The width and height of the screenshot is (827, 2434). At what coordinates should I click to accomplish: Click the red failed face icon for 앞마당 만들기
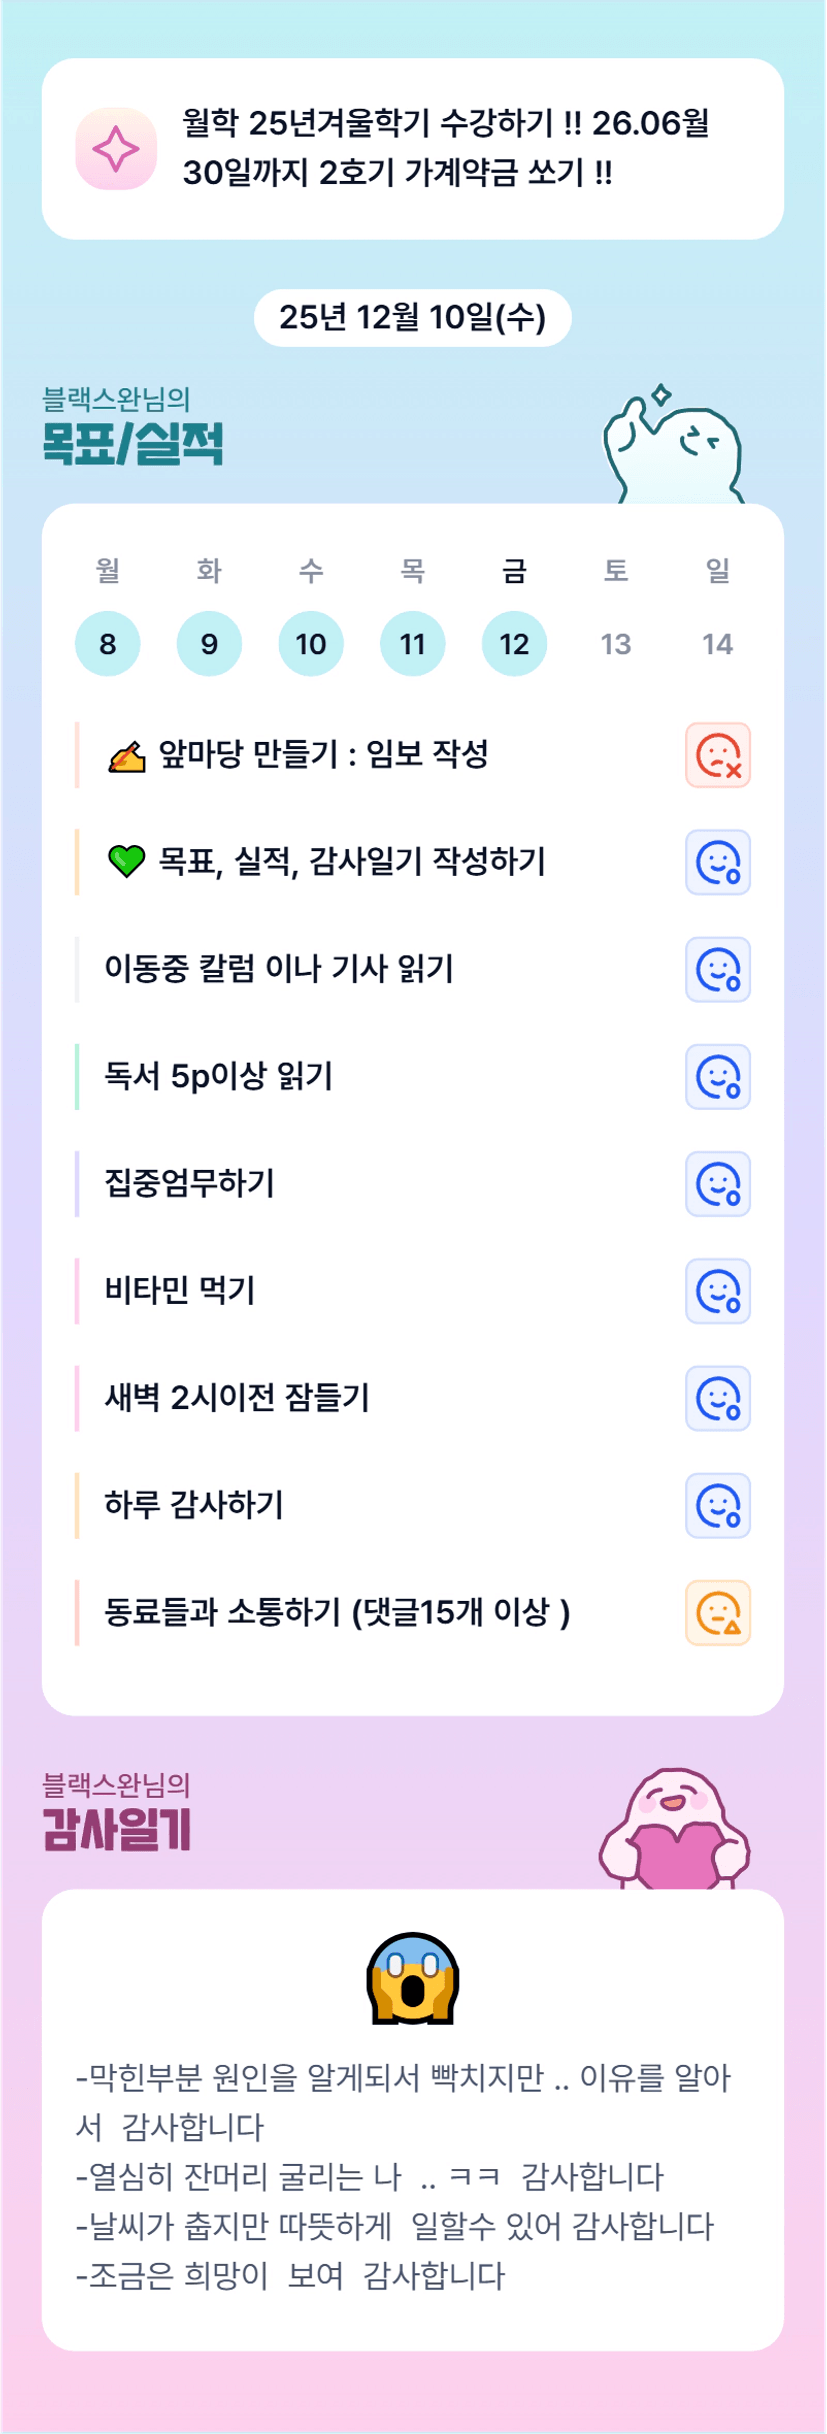coord(717,755)
